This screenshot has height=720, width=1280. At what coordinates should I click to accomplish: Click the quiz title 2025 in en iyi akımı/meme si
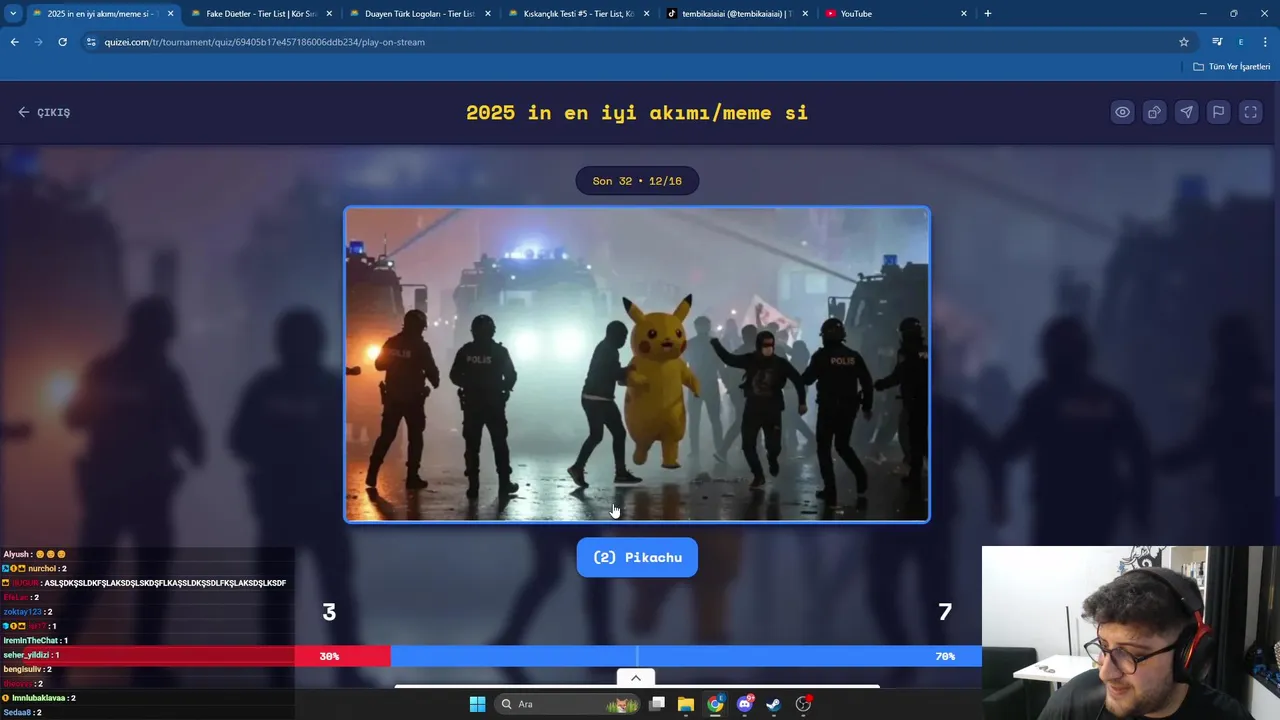click(637, 112)
